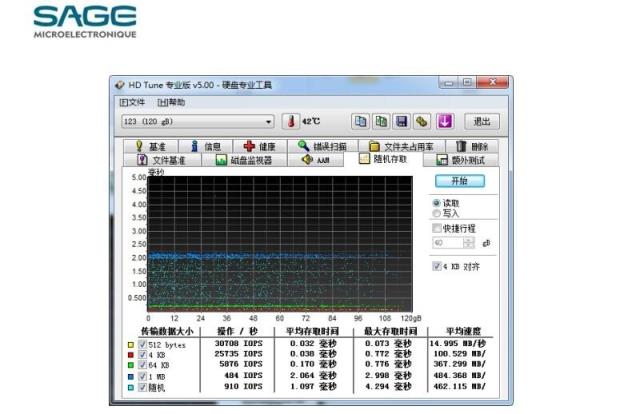The image size is (640, 414).
Task: Toggle the 4 KB 对齐 alignment checkbox
Action: [x=437, y=266]
